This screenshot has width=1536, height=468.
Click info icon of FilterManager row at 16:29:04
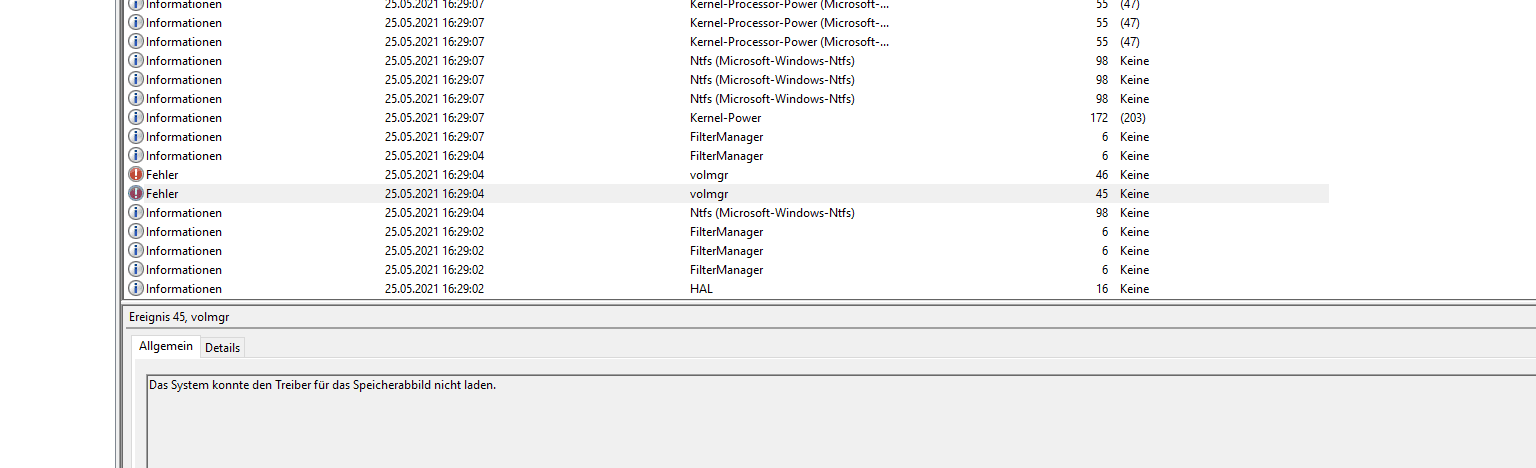tap(136, 156)
